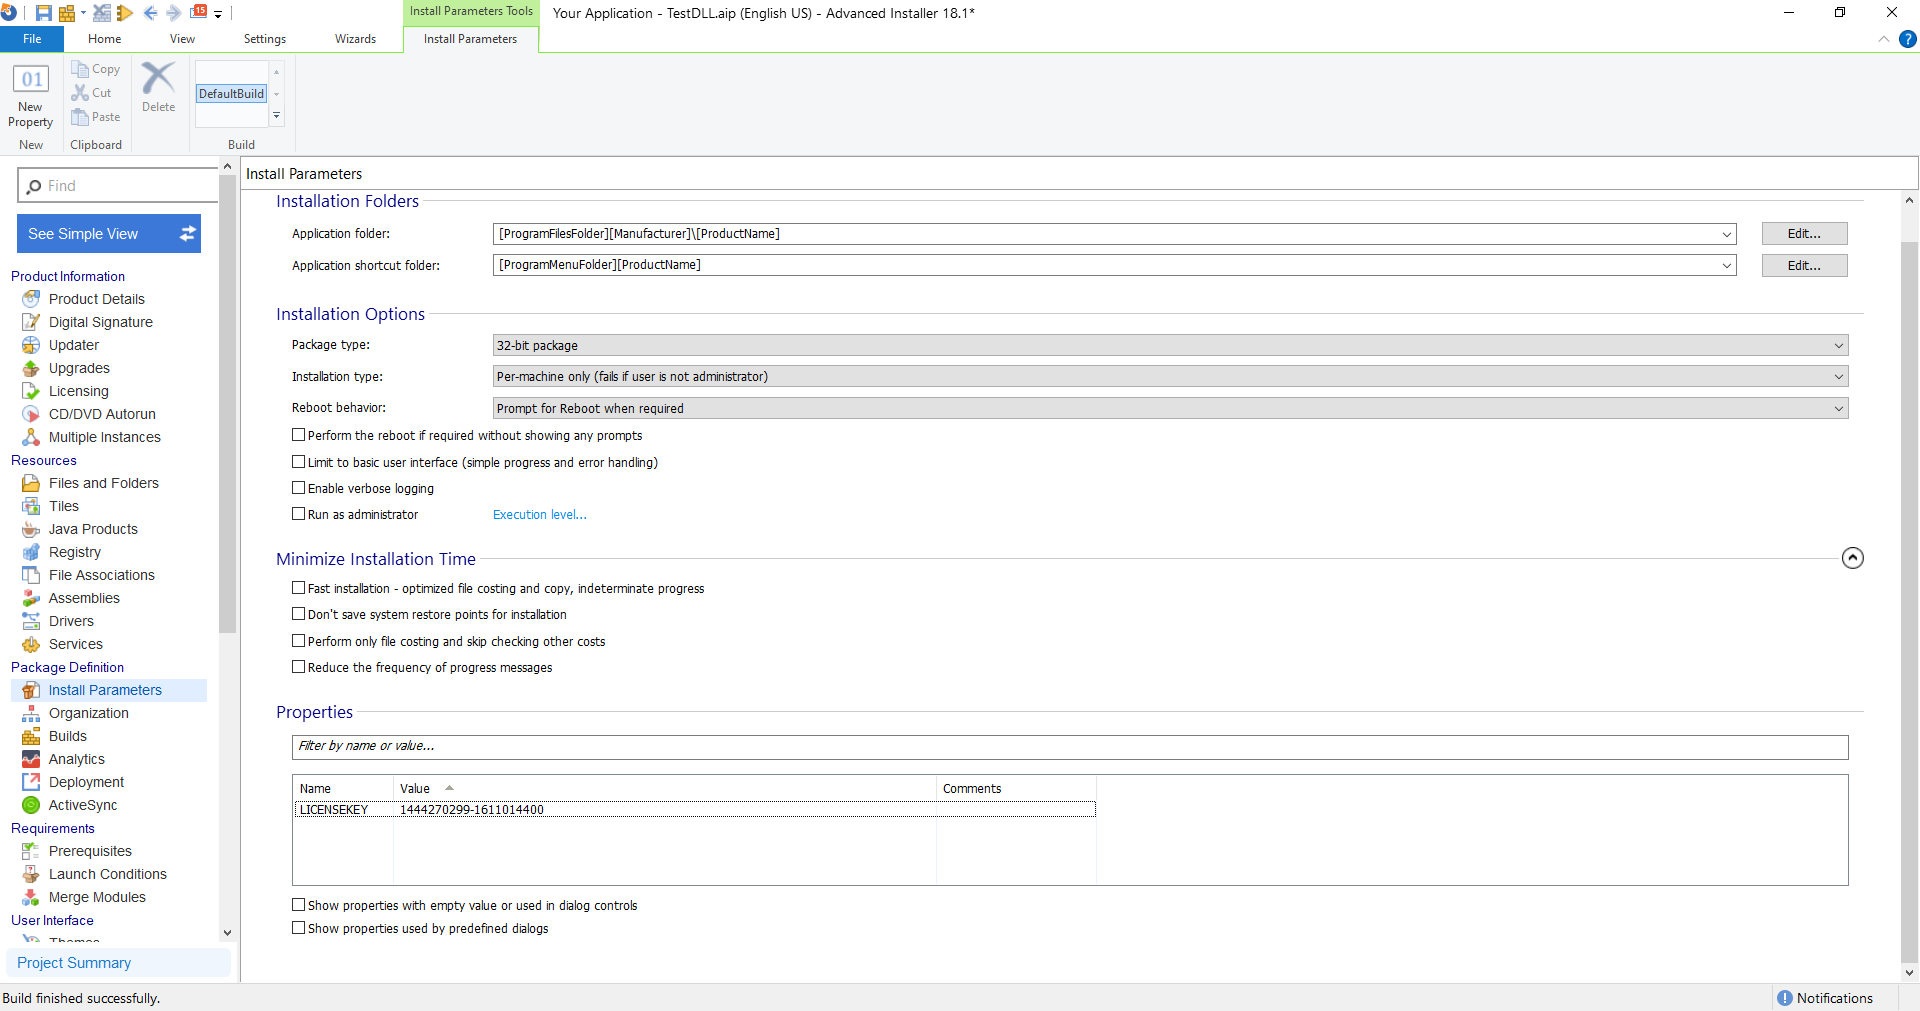The image size is (1920, 1011).
Task: Collapse the Minimize Installation Time section
Action: (1852, 558)
